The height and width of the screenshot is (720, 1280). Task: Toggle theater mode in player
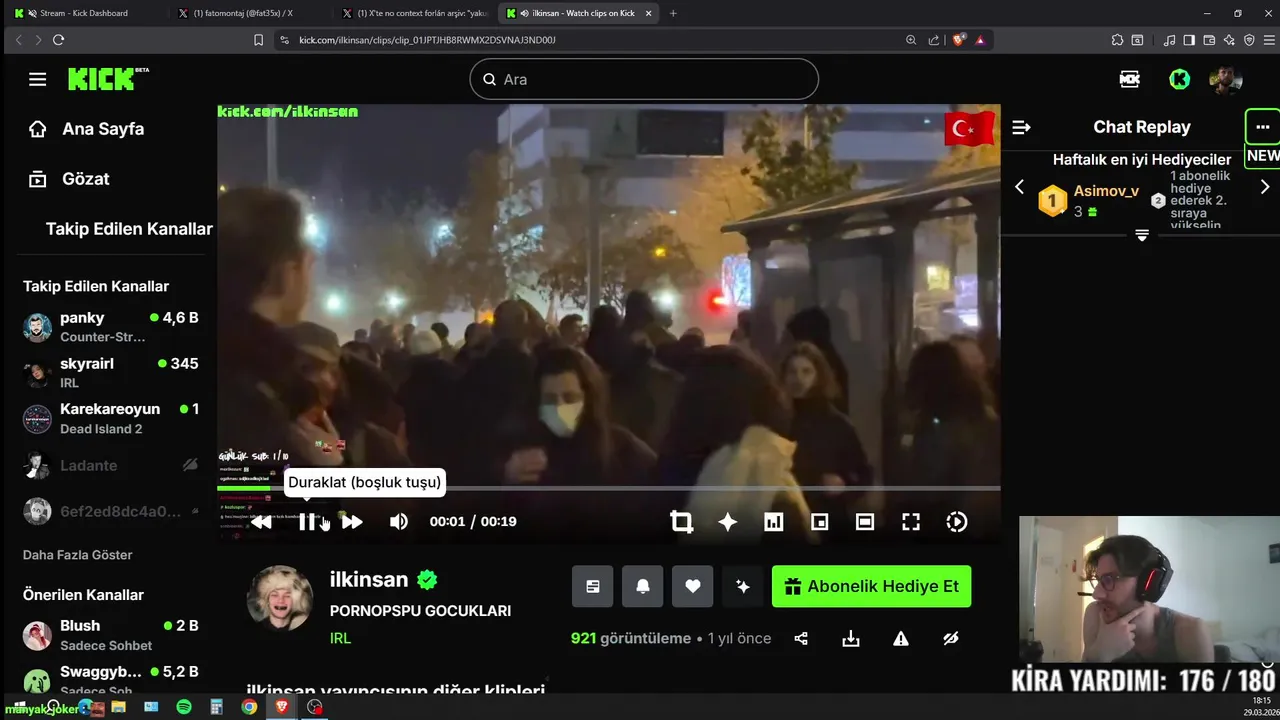(865, 522)
